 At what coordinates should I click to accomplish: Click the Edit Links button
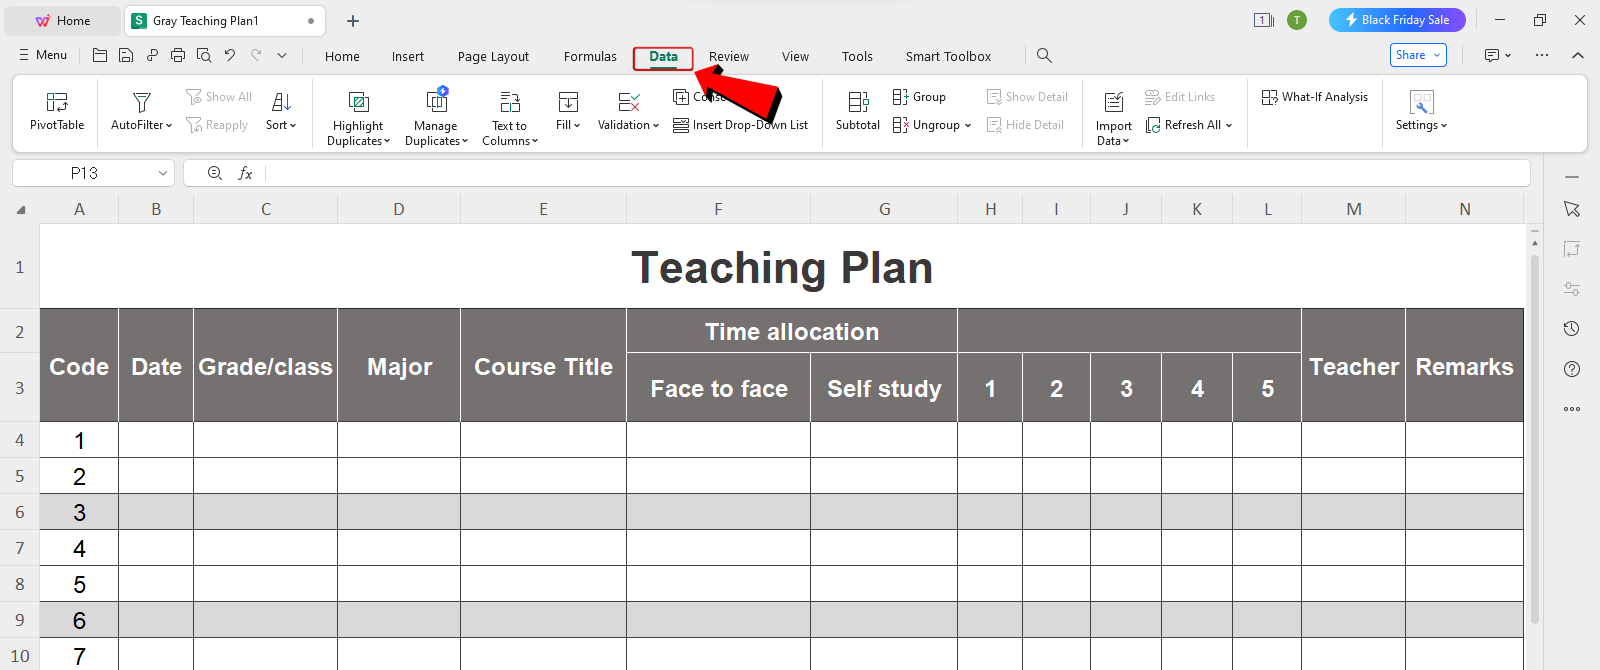tap(1180, 97)
